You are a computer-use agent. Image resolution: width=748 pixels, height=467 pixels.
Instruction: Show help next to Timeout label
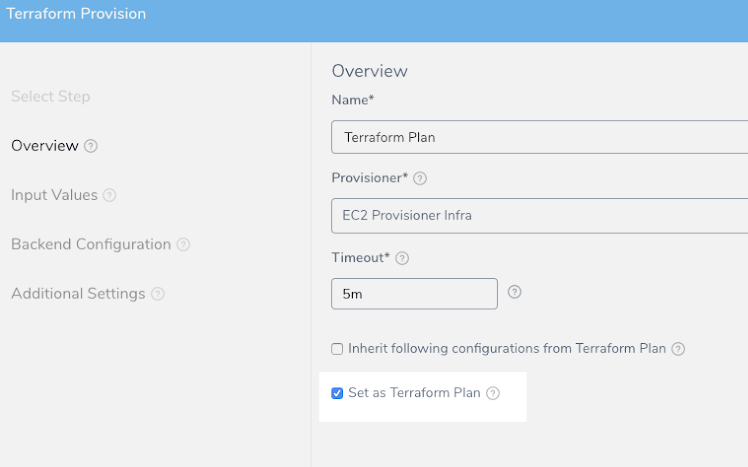402,258
